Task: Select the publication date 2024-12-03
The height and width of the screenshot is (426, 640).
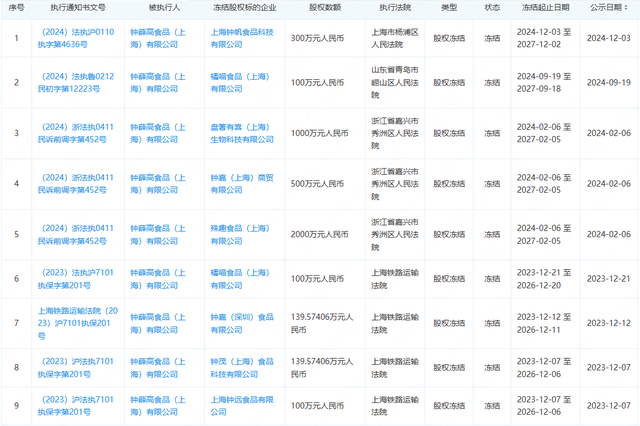Action: 609,38
